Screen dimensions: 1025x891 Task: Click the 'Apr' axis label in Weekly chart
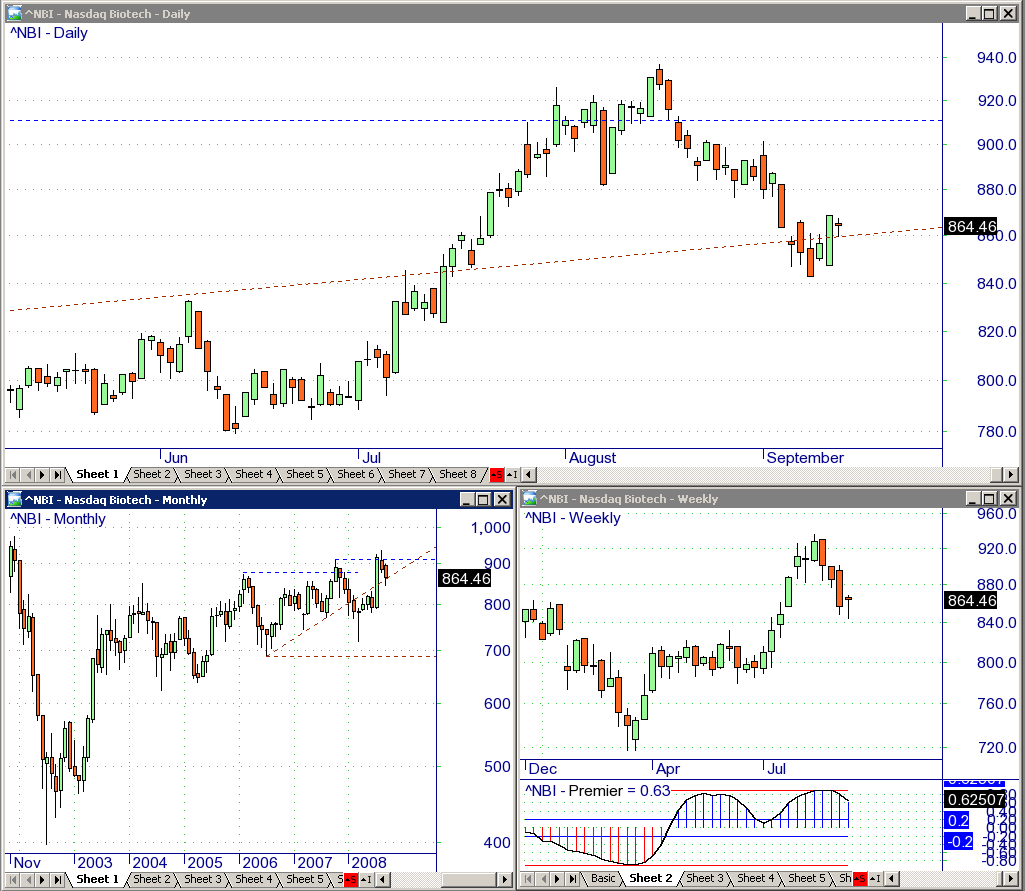tap(668, 769)
